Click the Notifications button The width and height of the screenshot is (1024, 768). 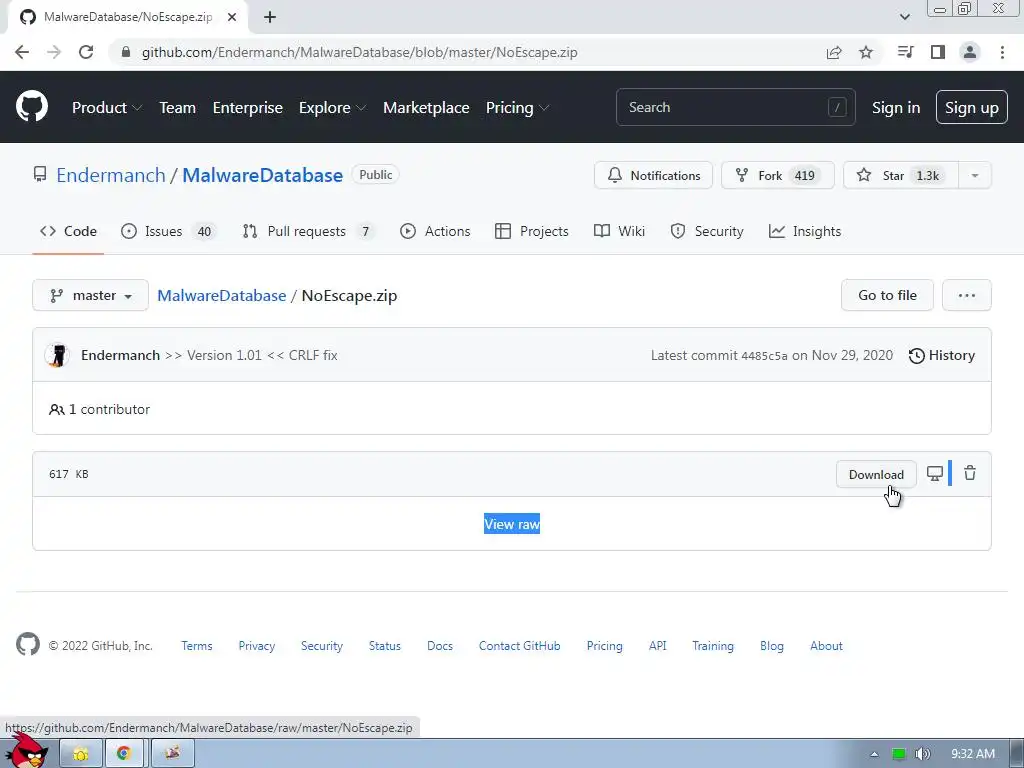click(x=653, y=175)
